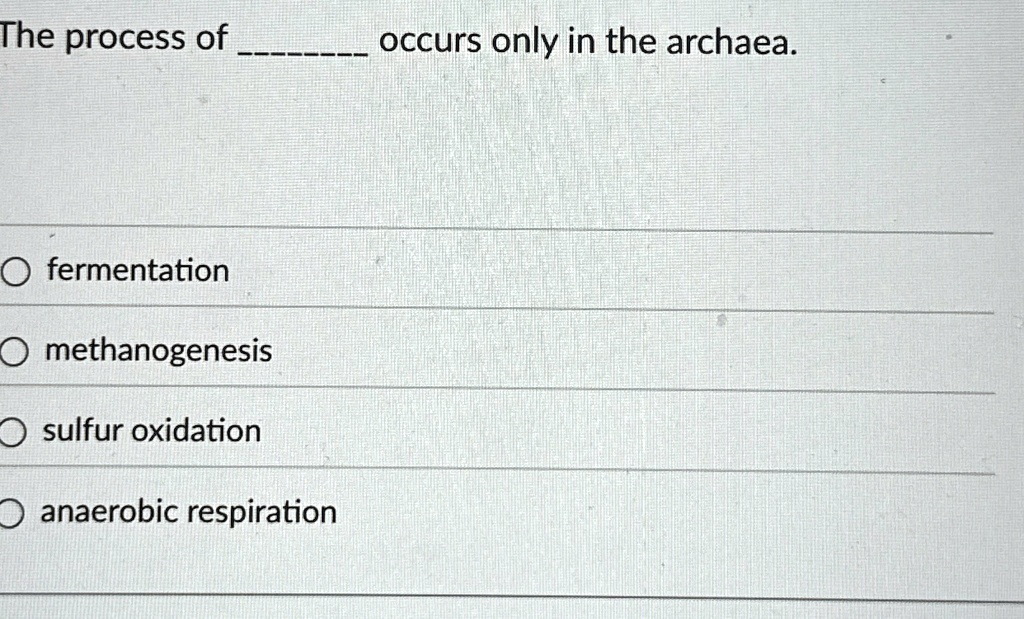Click the circle next to anaerobic respiration
This screenshot has width=1024, height=619.
click(x=12, y=512)
